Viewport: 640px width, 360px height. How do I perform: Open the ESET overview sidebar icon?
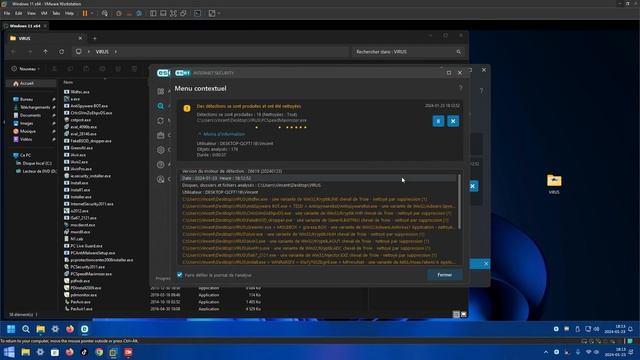point(160,91)
